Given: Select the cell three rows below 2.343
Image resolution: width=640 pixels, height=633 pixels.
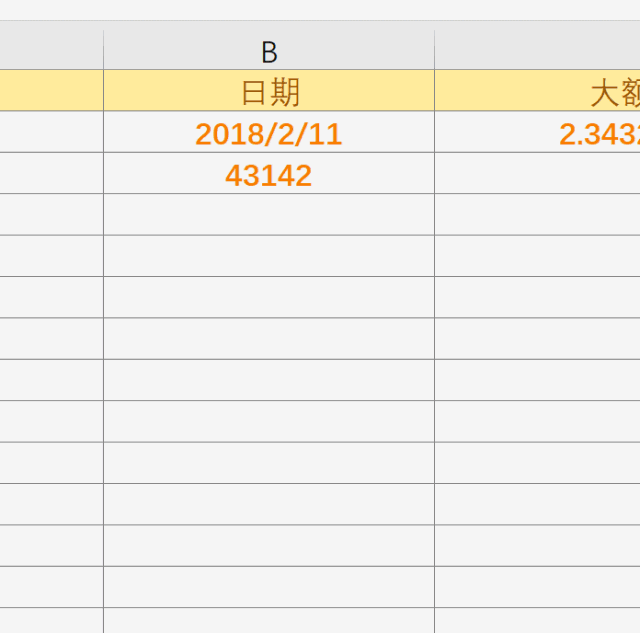Looking at the screenshot, I should pyautogui.click(x=537, y=256).
